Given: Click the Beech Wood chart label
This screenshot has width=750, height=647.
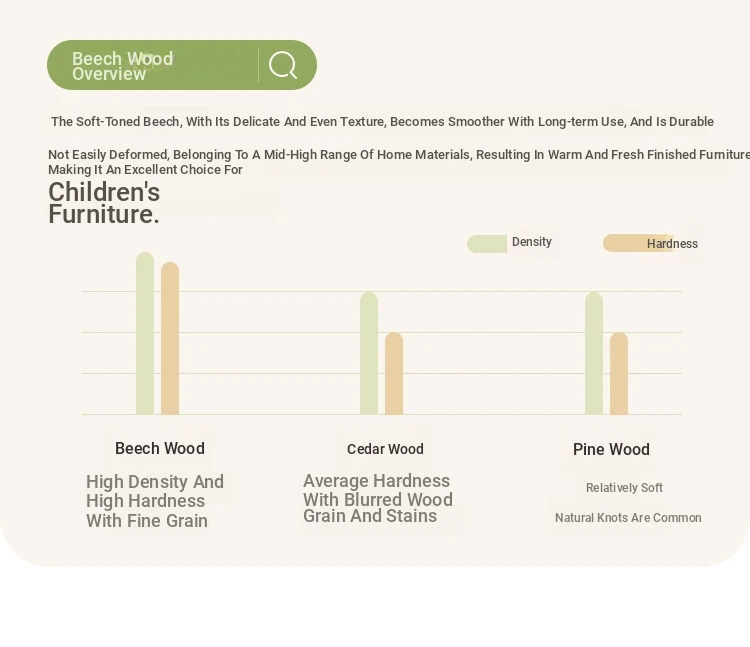Looking at the screenshot, I should 160,449.
